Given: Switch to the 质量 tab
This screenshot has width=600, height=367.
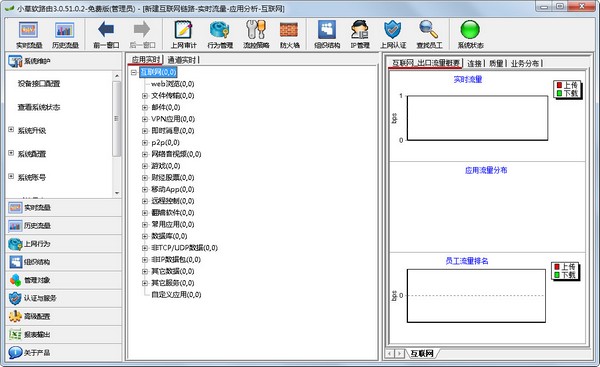Looking at the screenshot, I should pyautogui.click(x=496, y=64).
